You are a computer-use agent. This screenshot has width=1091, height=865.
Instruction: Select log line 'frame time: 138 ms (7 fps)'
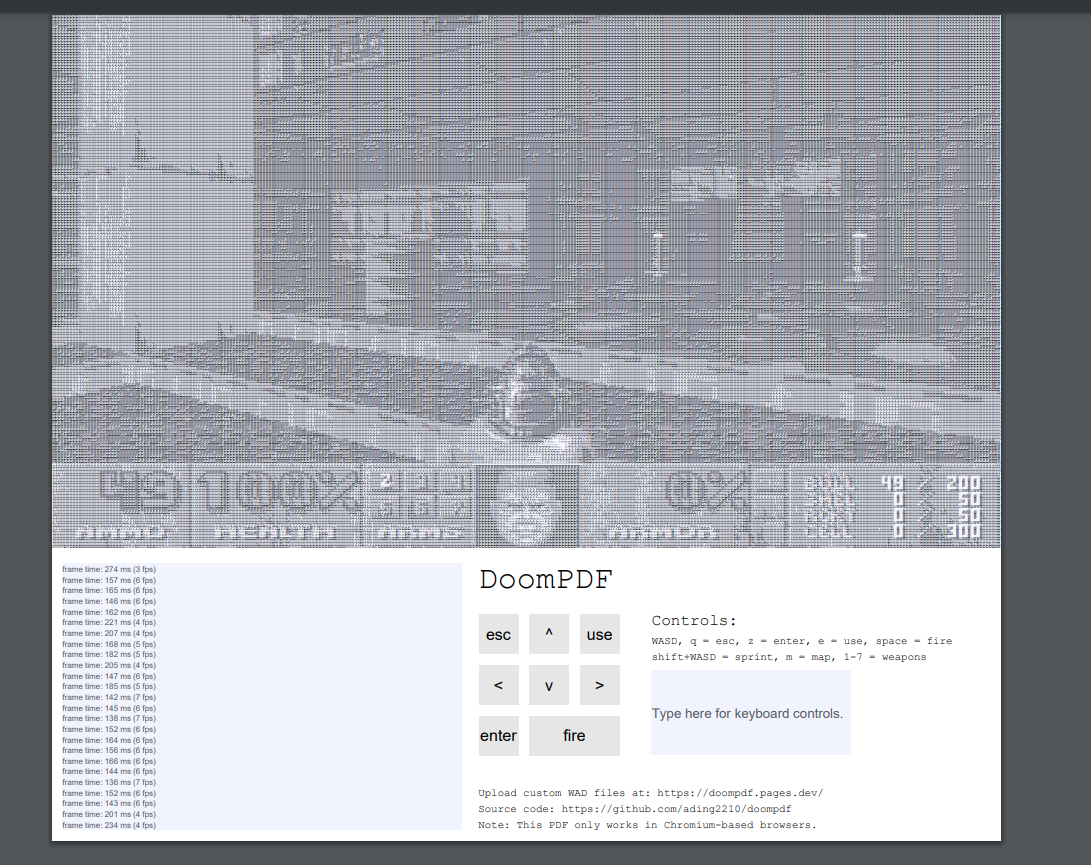point(109,718)
